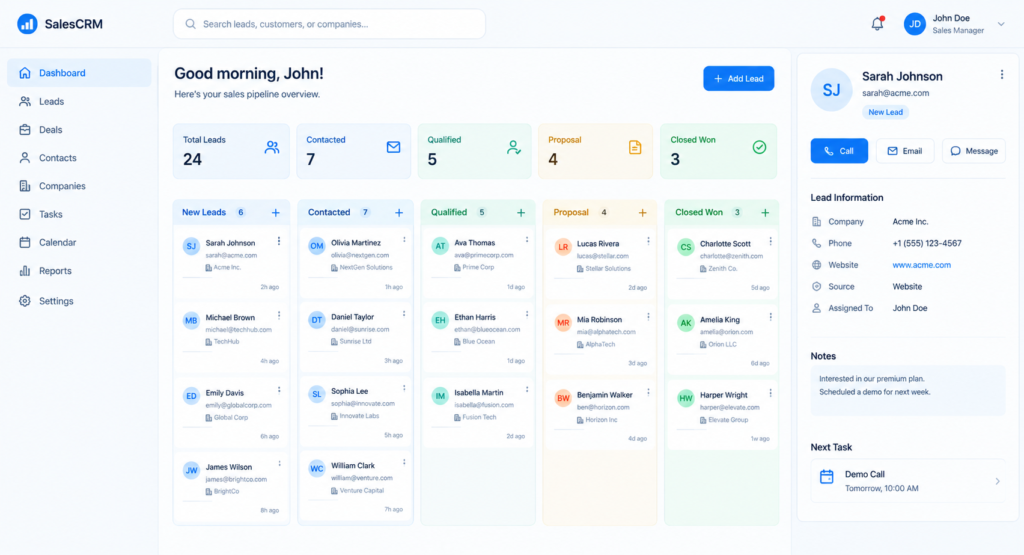This screenshot has height=555, width=1024.
Task: Click the Acme Inc. company value
Action: pyautogui.click(x=910, y=221)
